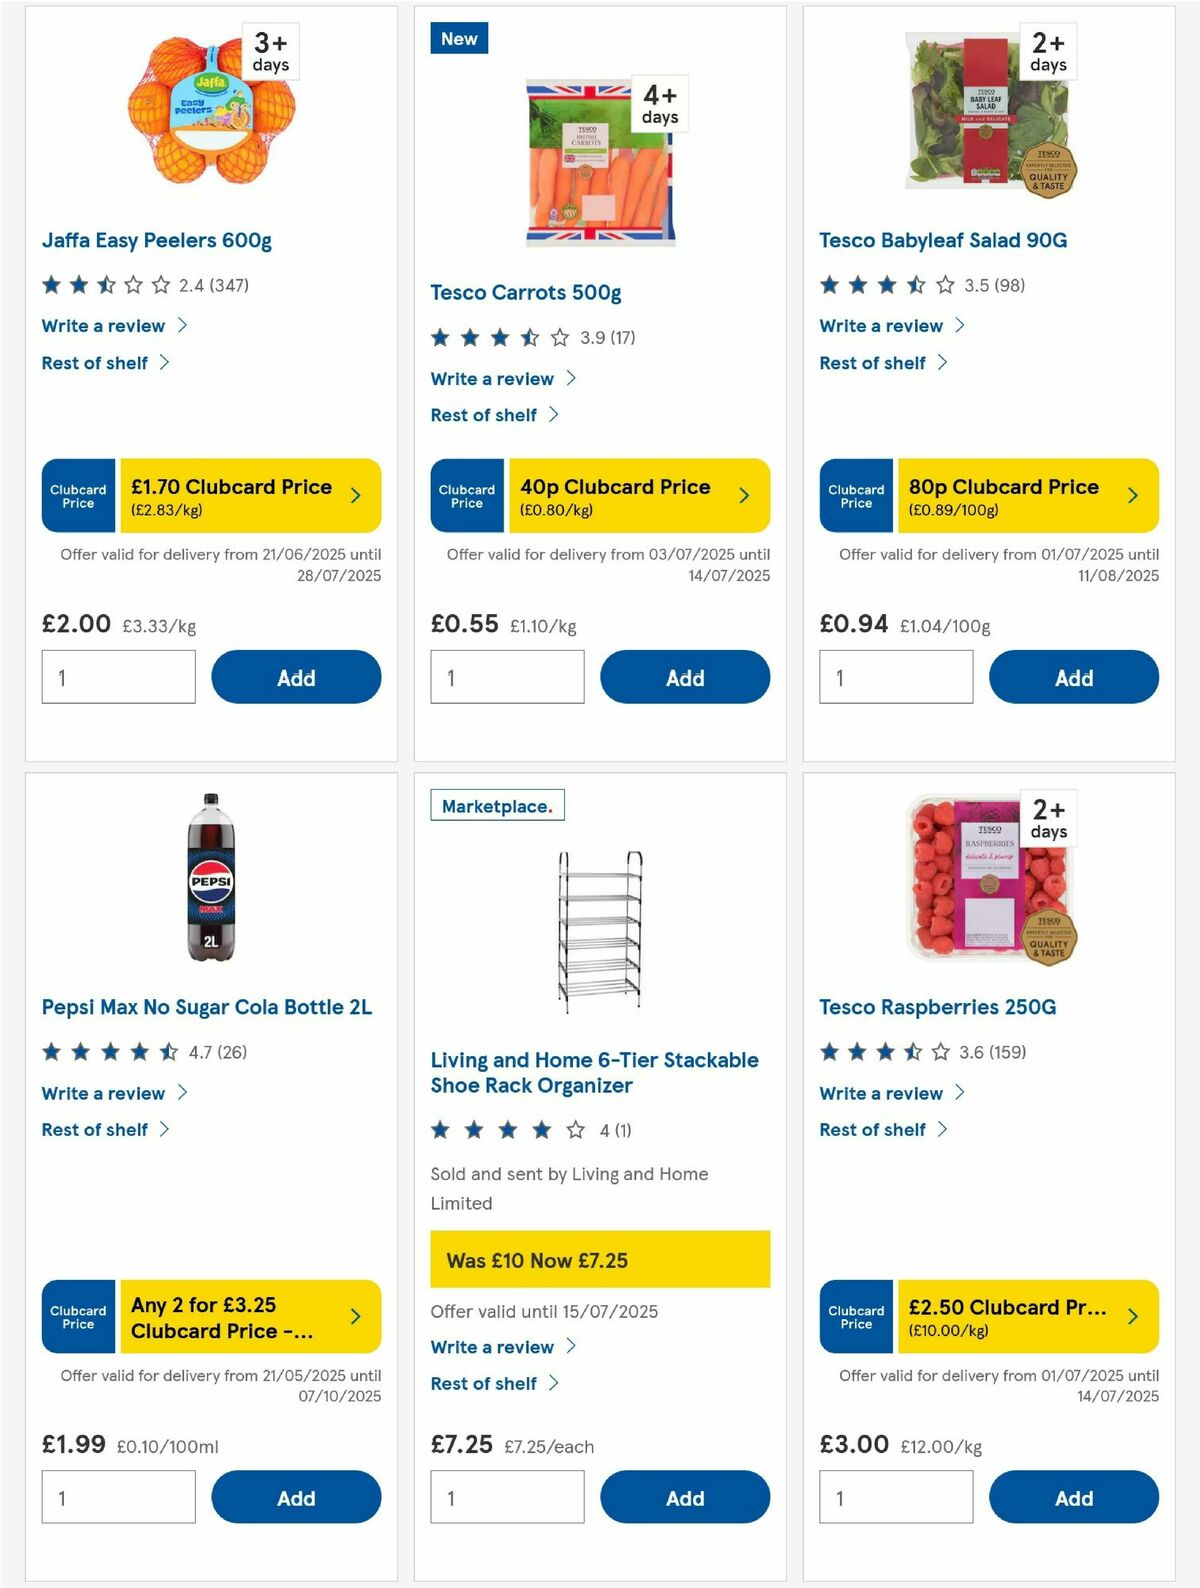Toggle the fourth star when rating the carrots
Screen dimensions: 1200x1588
530,337
